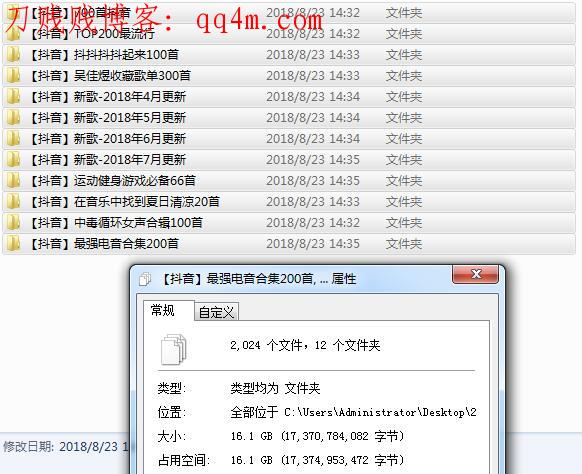Viewport: 582px width, 474px height.
Task: Click the 文件夹 type cell of 最强电音合集200首
Action: pos(404,244)
